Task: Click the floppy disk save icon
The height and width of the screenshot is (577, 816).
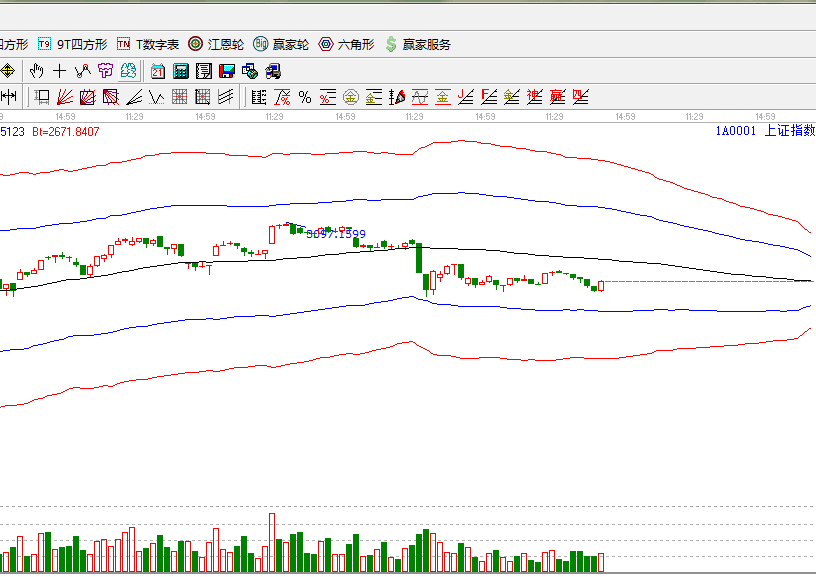Action: (x=227, y=71)
